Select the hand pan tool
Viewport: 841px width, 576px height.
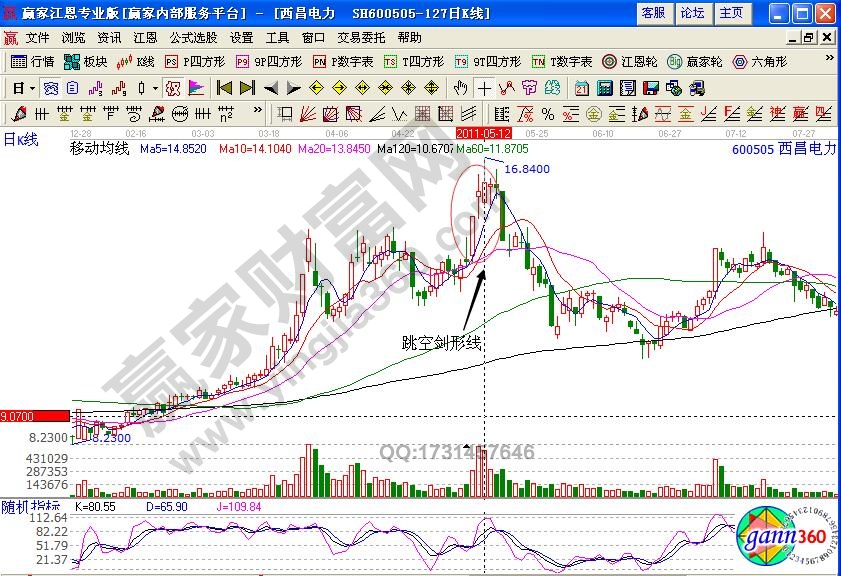tap(460, 88)
